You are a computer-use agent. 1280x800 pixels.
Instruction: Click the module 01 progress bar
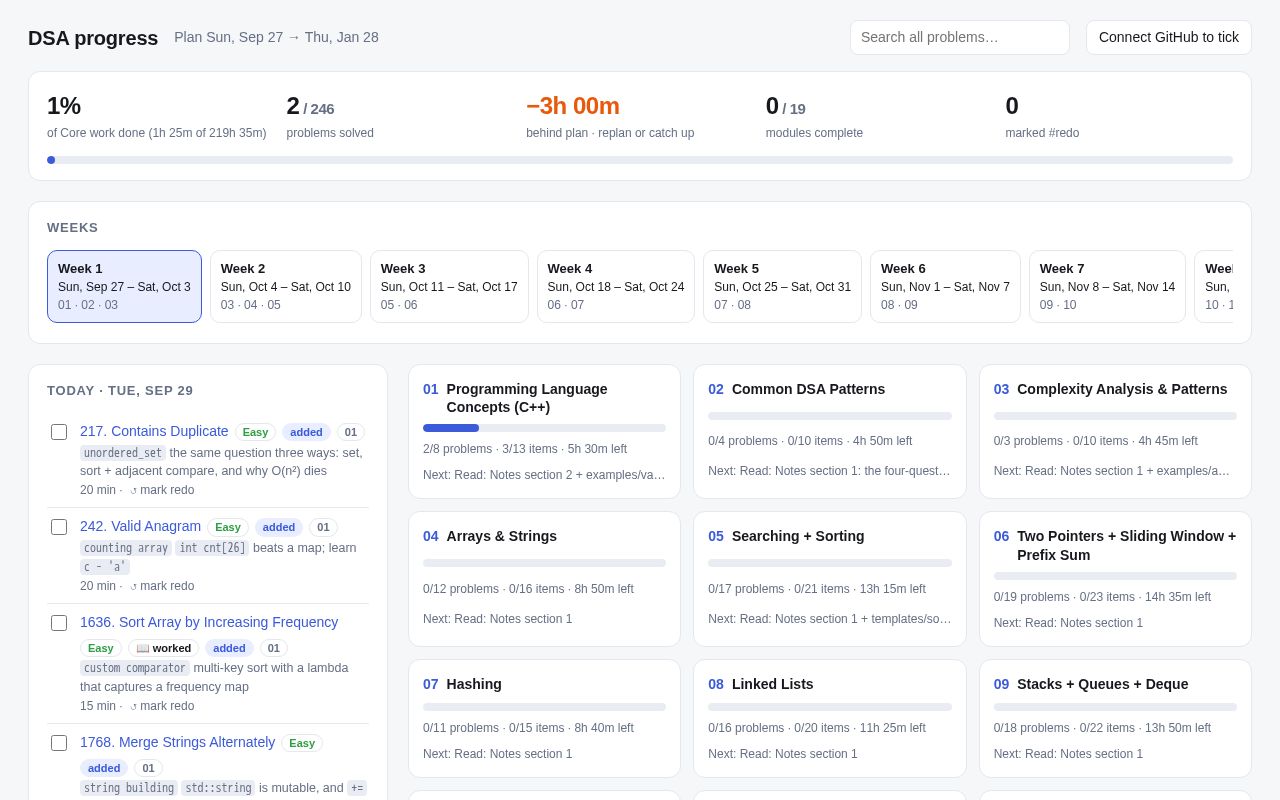tap(544, 428)
